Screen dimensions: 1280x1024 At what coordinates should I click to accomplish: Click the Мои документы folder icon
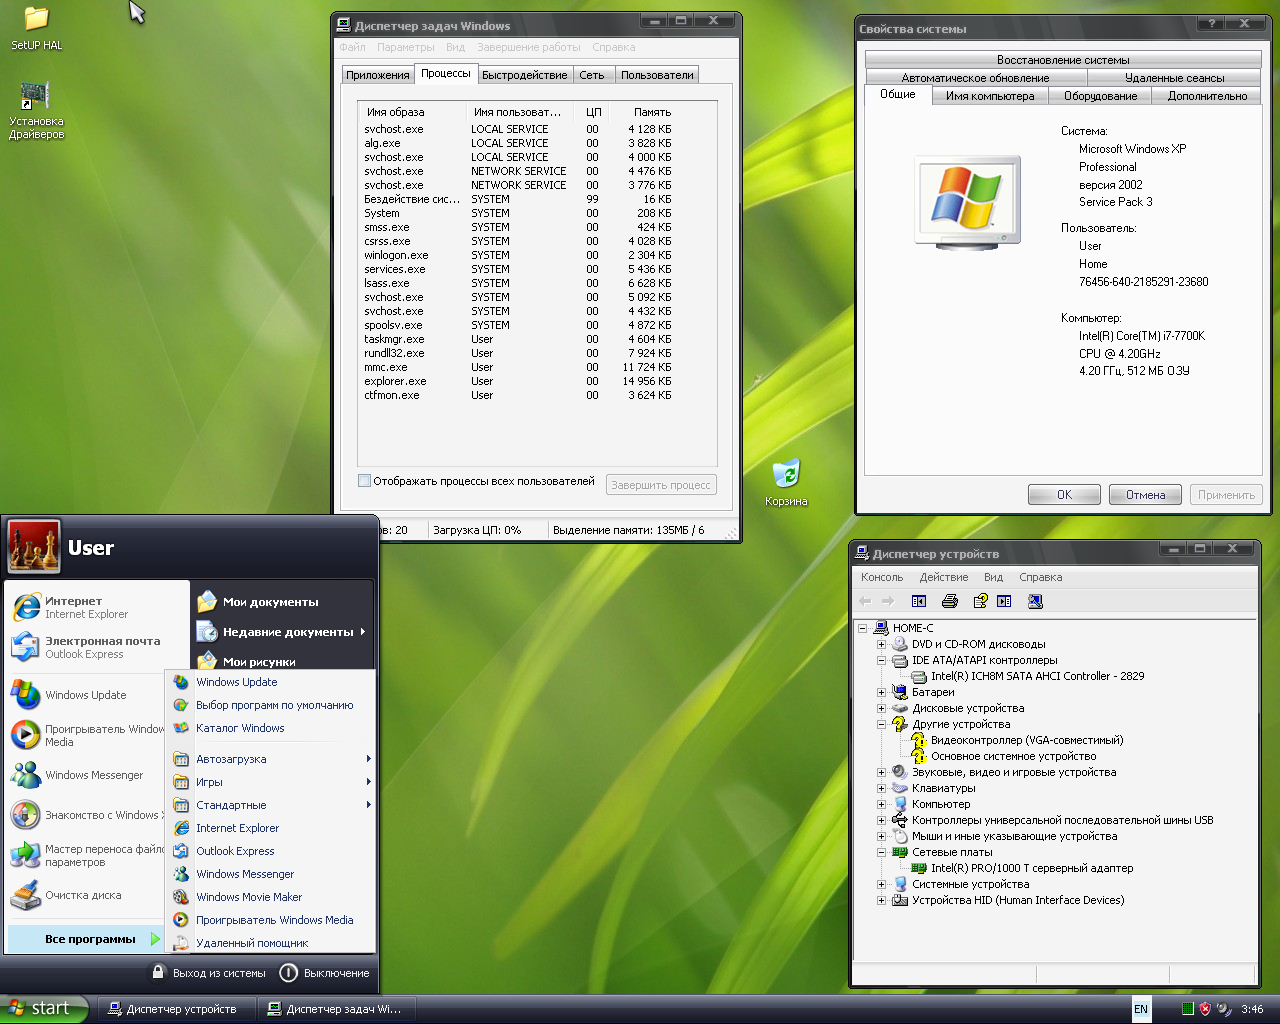(x=207, y=601)
